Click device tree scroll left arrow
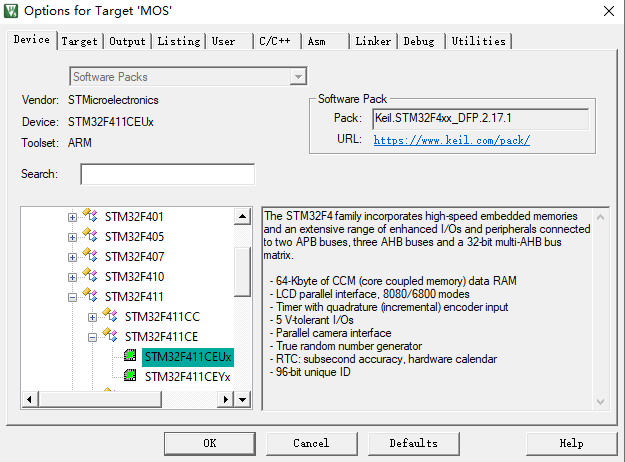The height and width of the screenshot is (462, 625). pos(29,399)
